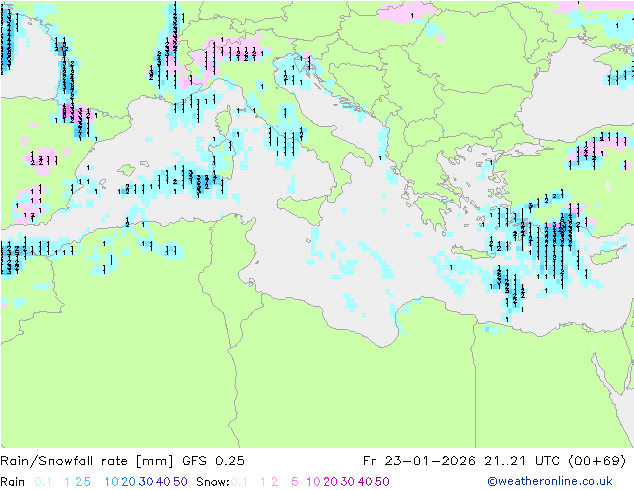634x490 pixels.
Task: Click Sicily island on the map
Action: click(x=302, y=208)
